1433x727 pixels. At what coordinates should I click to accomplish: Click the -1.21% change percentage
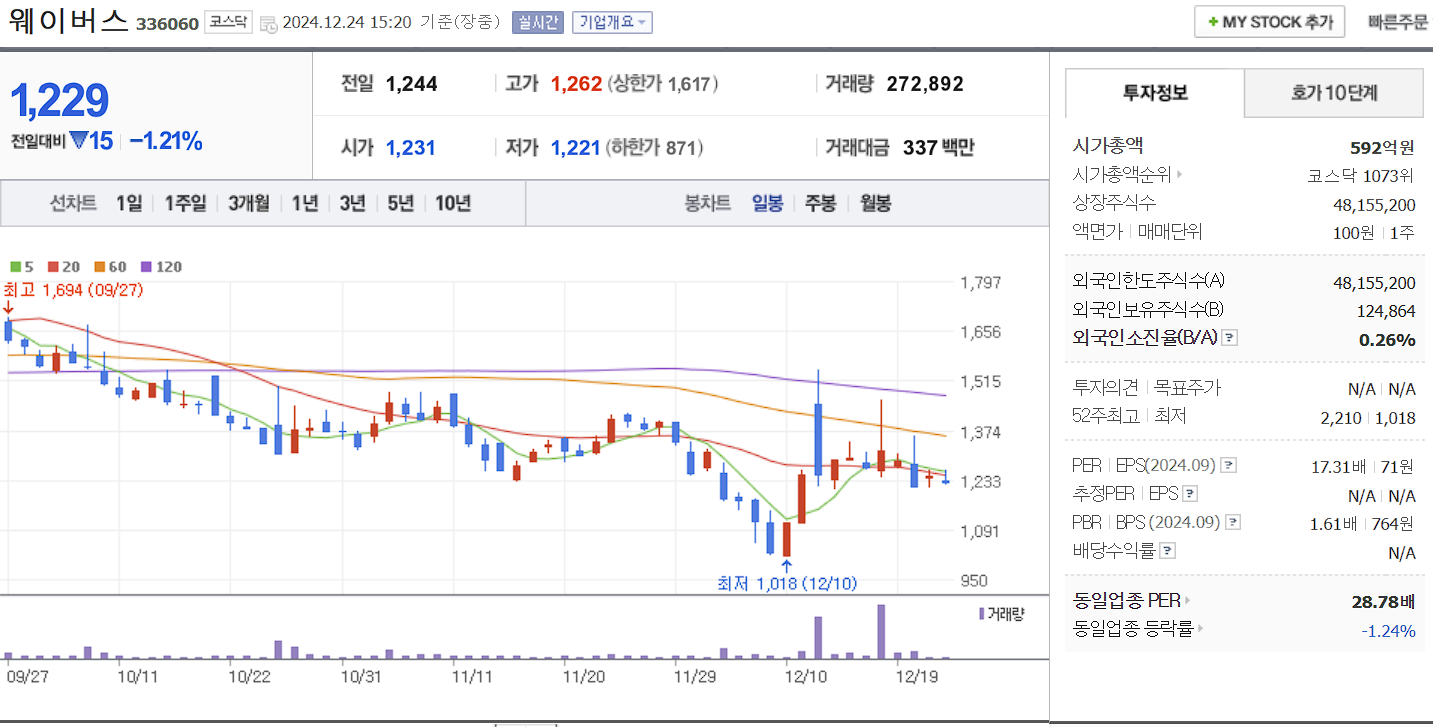166,141
